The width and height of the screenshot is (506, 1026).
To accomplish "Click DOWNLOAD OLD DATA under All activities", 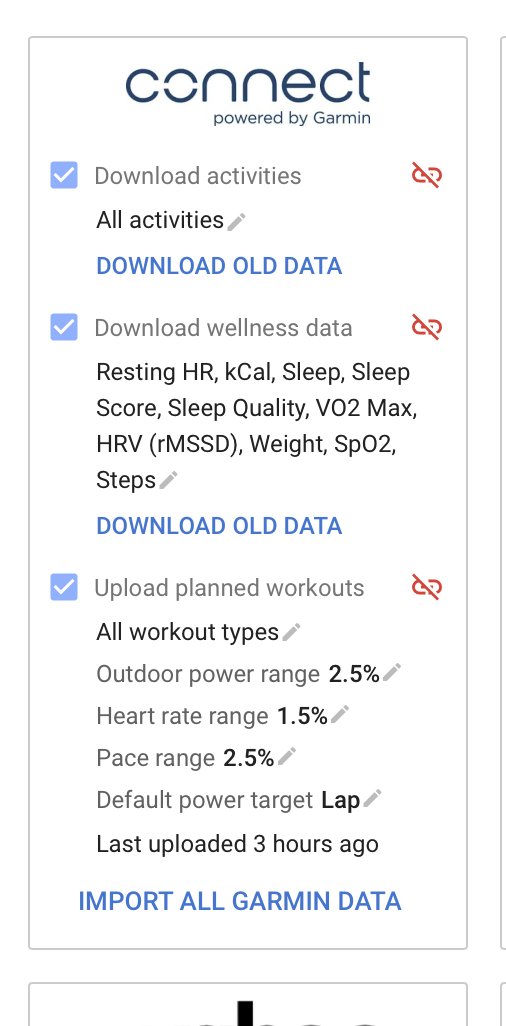I will (x=219, y=266).
